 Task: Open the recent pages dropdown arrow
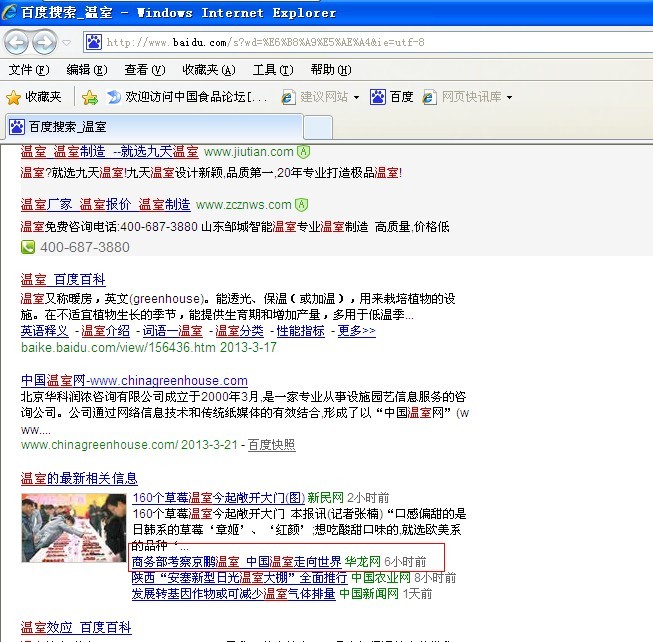pos(67,42)
